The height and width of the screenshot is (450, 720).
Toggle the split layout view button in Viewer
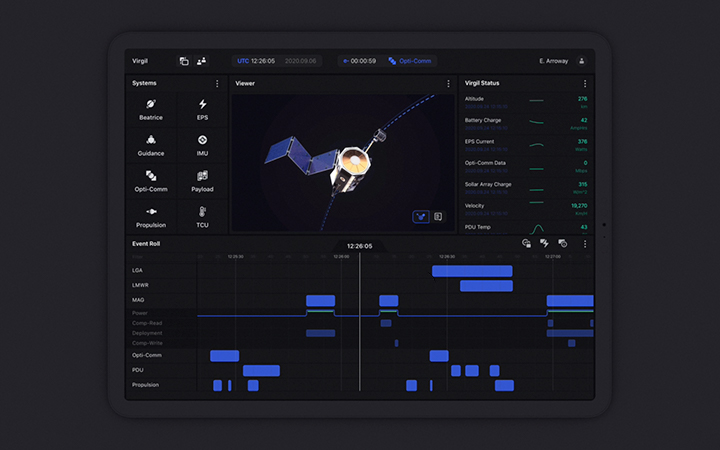(438, 217)
